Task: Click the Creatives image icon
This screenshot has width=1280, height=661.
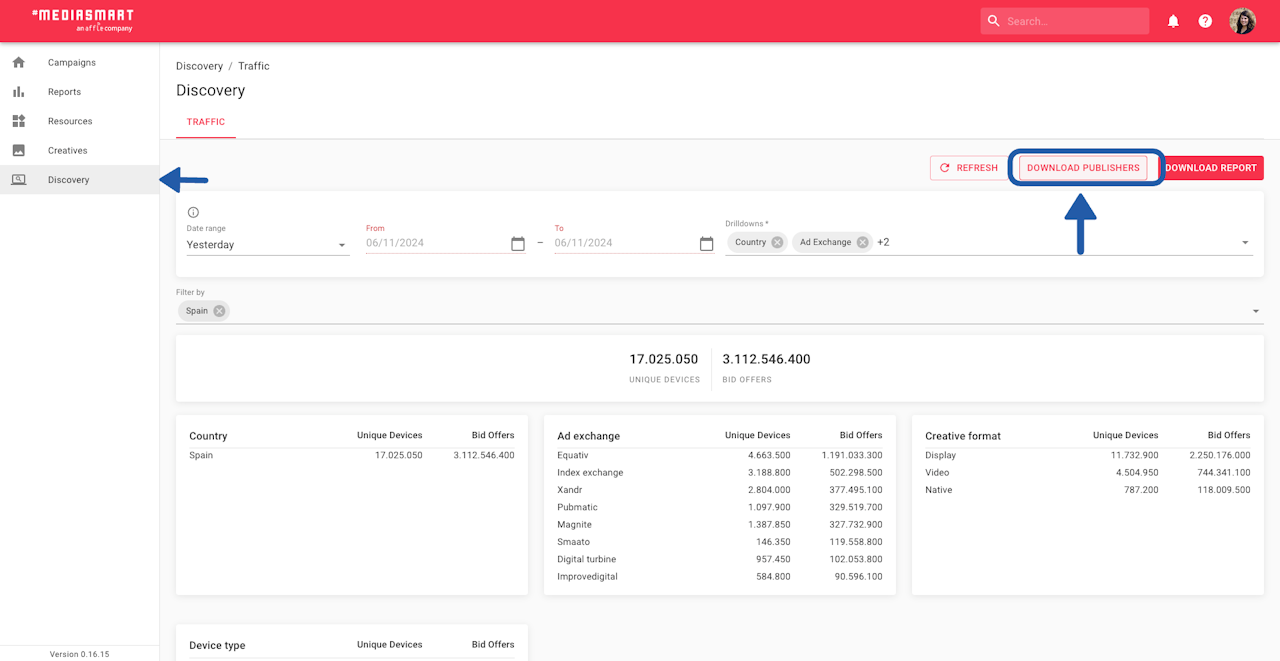Action: [18, 150]
